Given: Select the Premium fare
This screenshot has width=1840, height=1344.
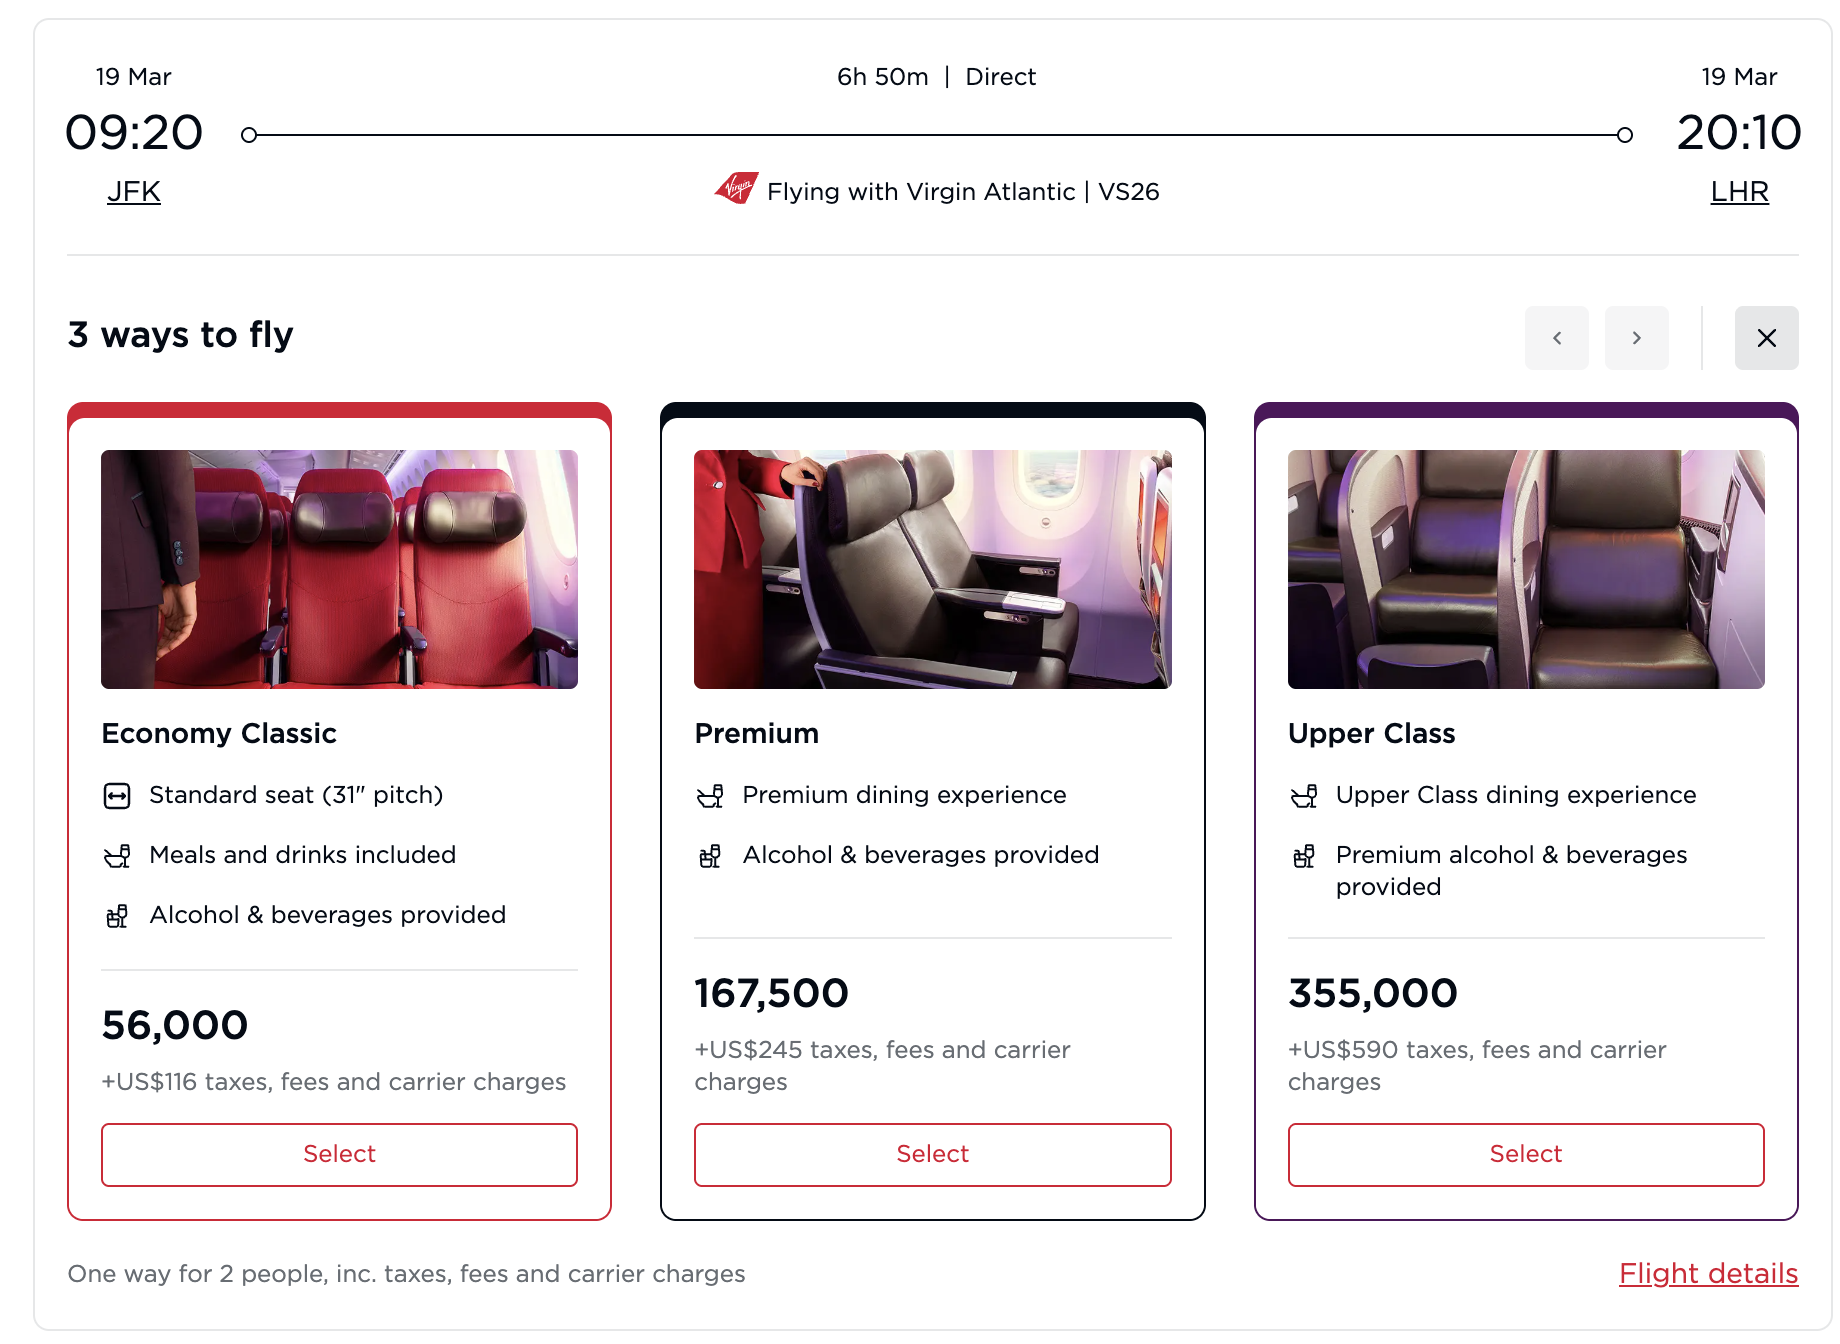Looking at the screenshot, I should (932, 1154).
